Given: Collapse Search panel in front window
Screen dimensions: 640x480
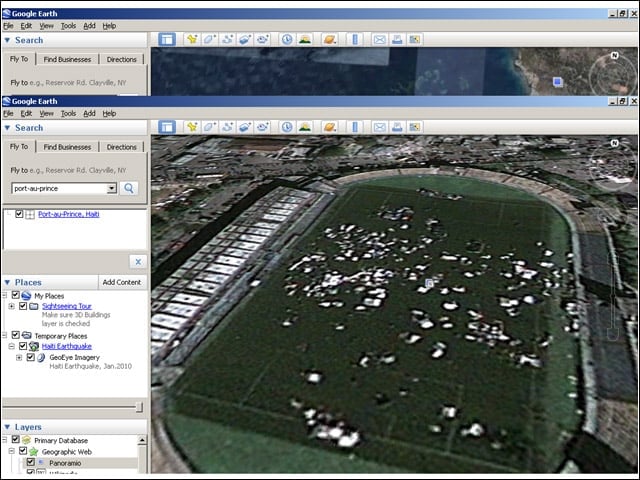Looking at the screenshot, I should click(x=7, y=128).
